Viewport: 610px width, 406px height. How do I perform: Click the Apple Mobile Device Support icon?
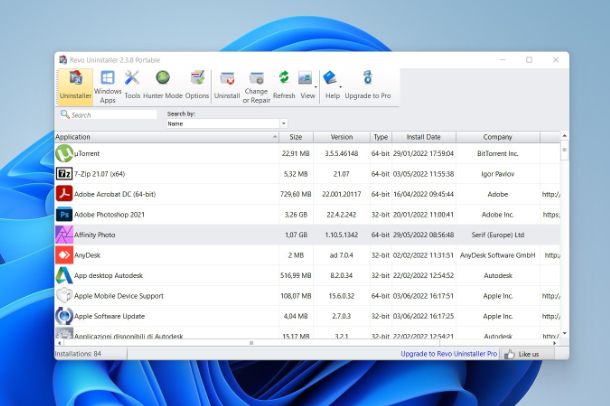point(64,295)
